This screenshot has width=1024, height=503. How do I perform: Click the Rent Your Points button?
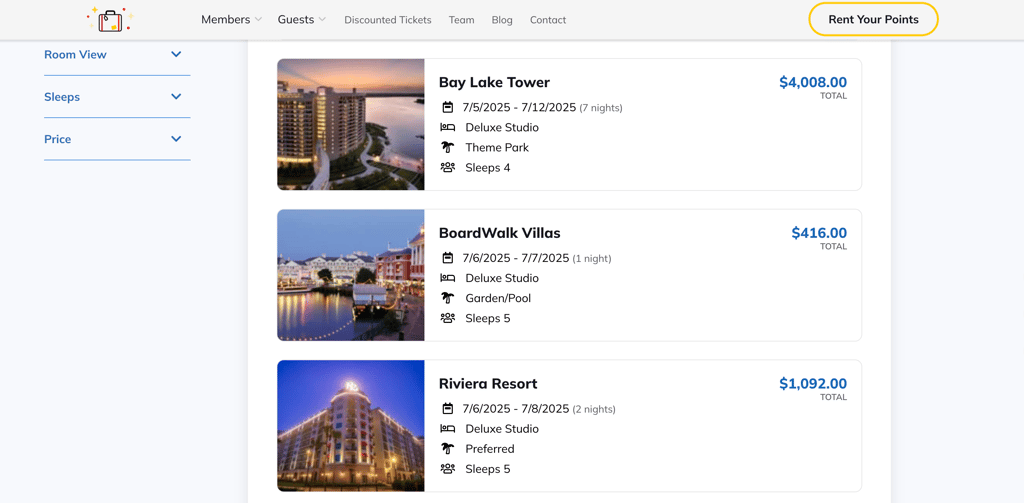(873, 19)
